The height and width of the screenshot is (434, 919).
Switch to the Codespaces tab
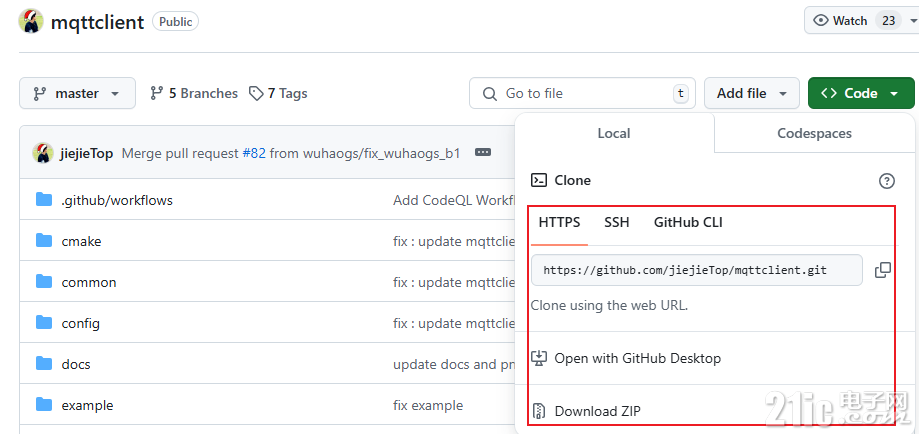[x=814, y=133]
